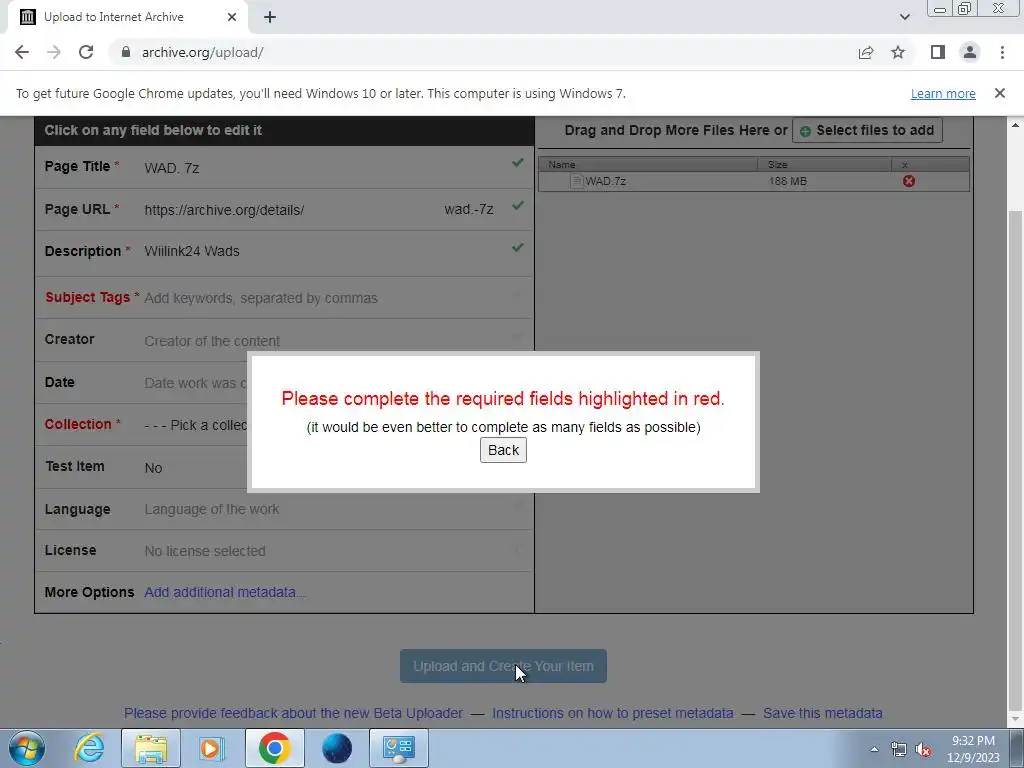Open the Collection picker dropdown
Image resolution: width=1024 pixels, height=768 pixels.
pos(196,425)
